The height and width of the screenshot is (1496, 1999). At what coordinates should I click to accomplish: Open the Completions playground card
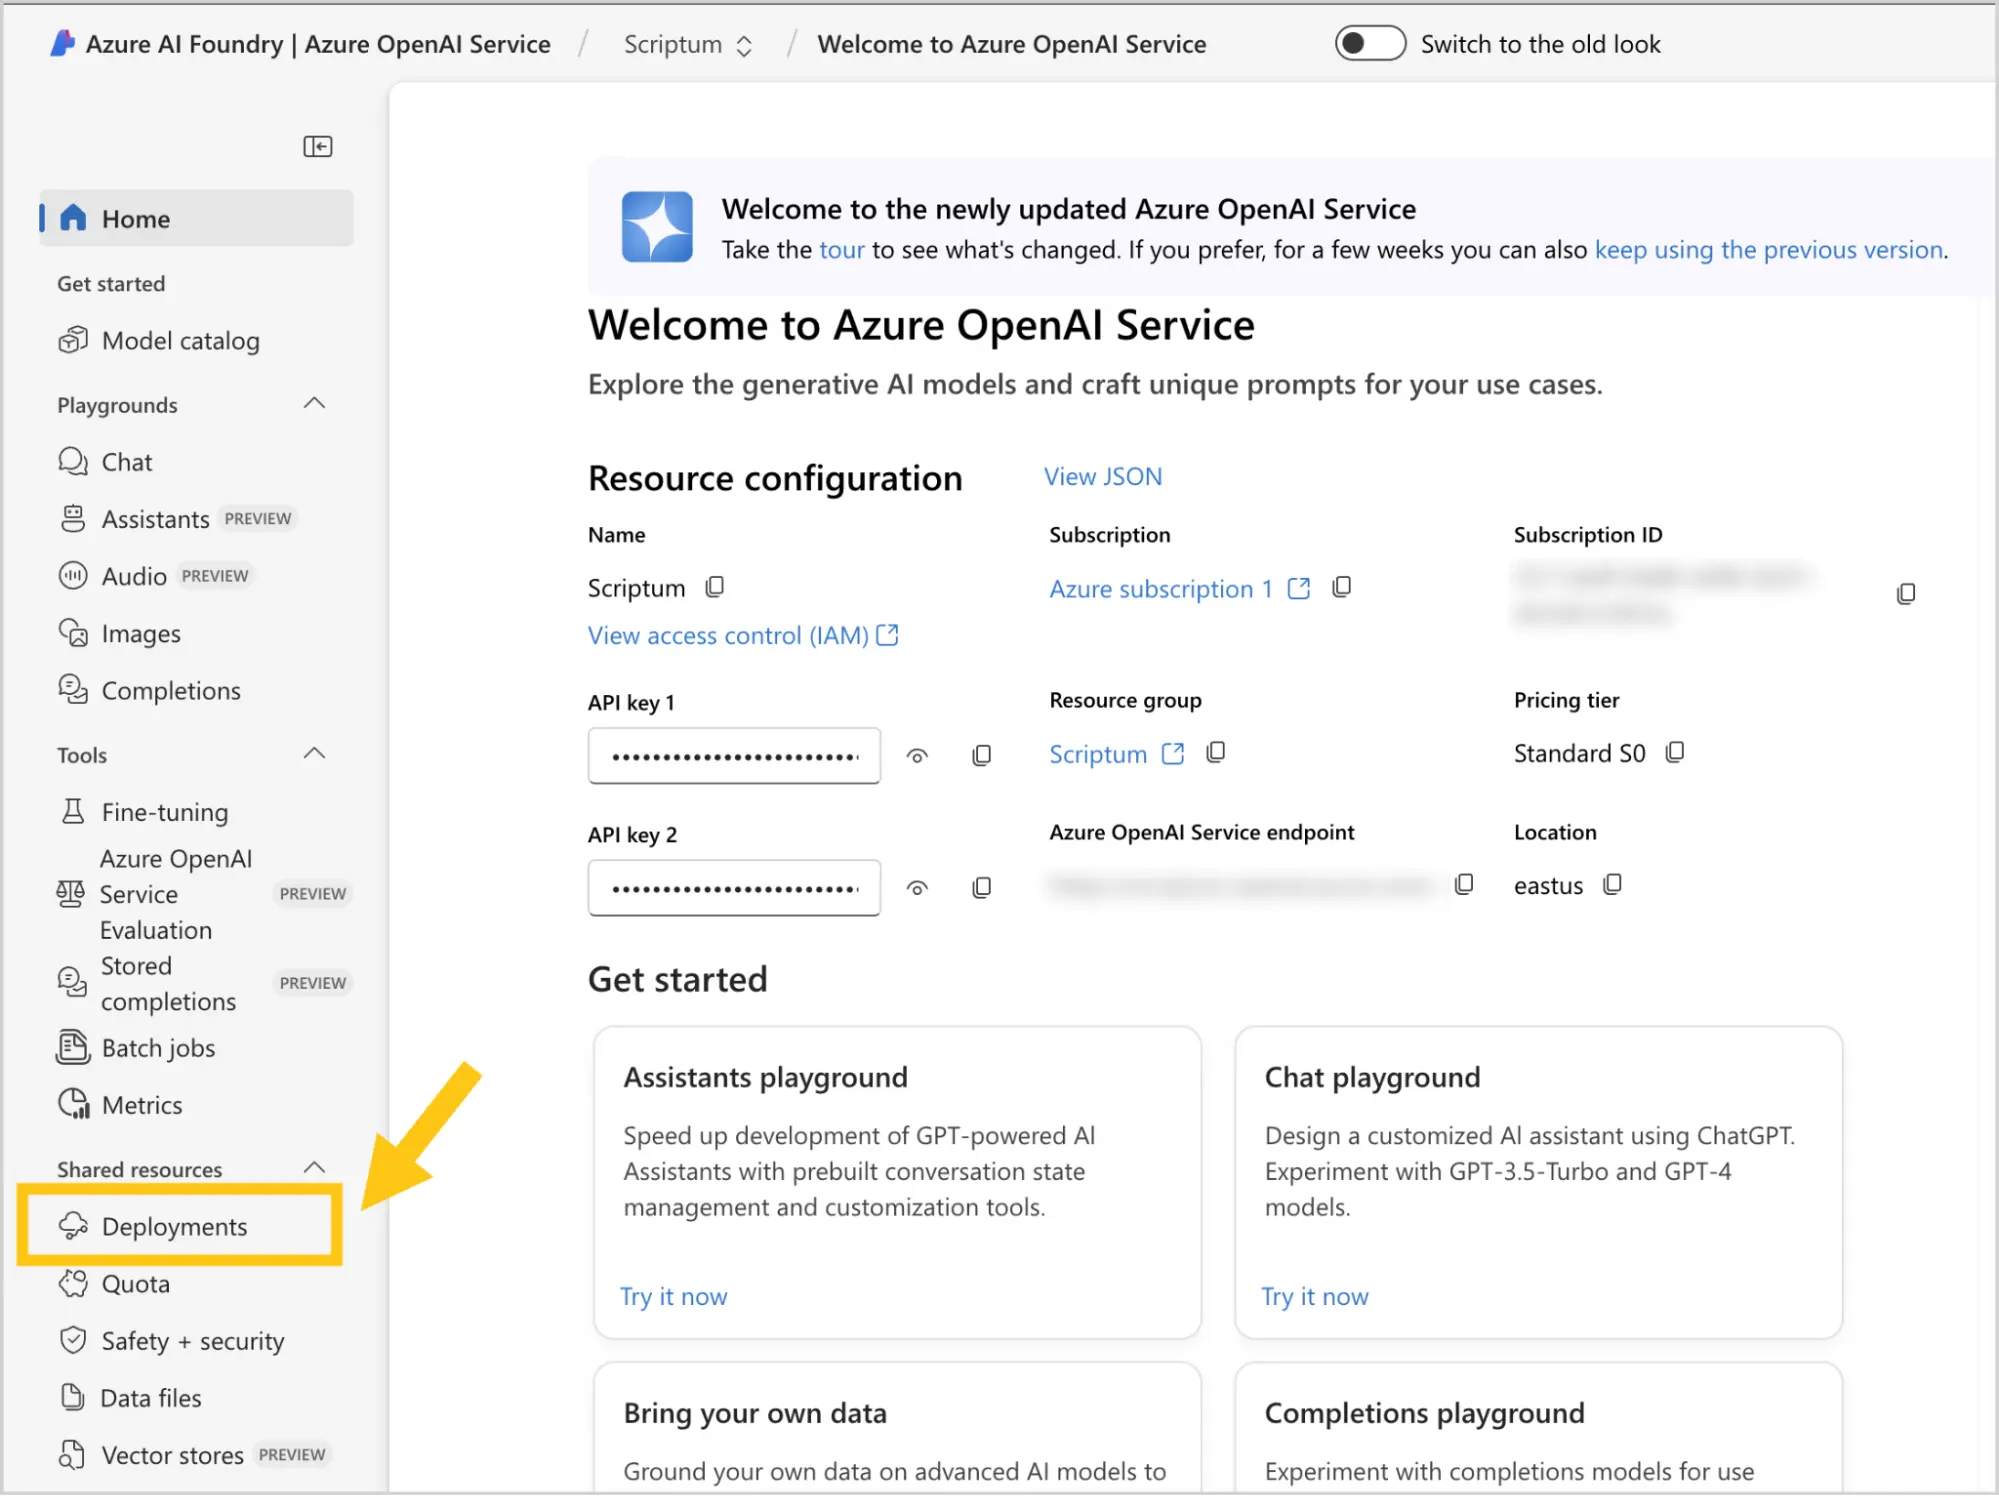[1538, 1427]
